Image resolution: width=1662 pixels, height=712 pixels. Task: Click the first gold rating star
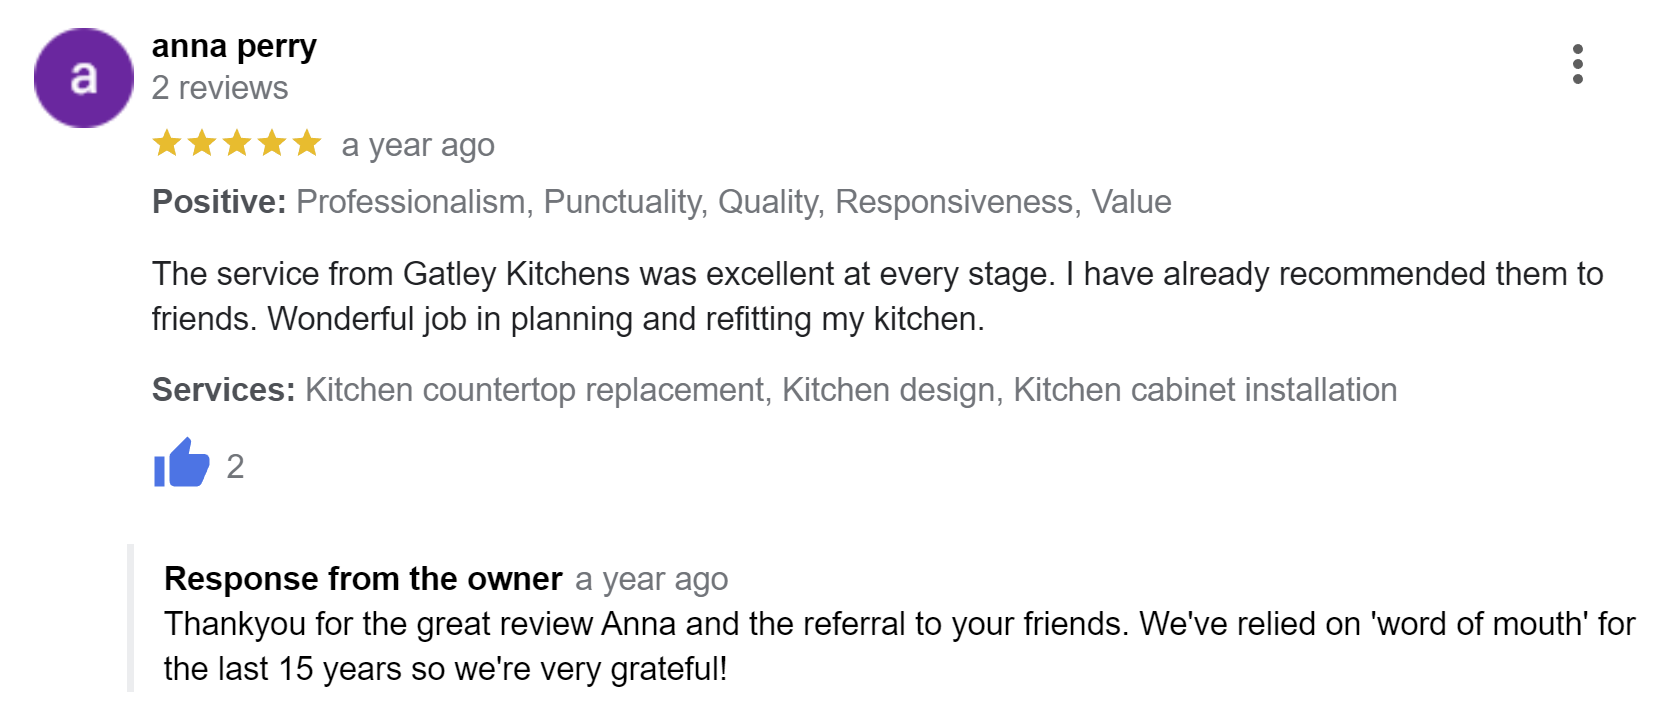167,144
